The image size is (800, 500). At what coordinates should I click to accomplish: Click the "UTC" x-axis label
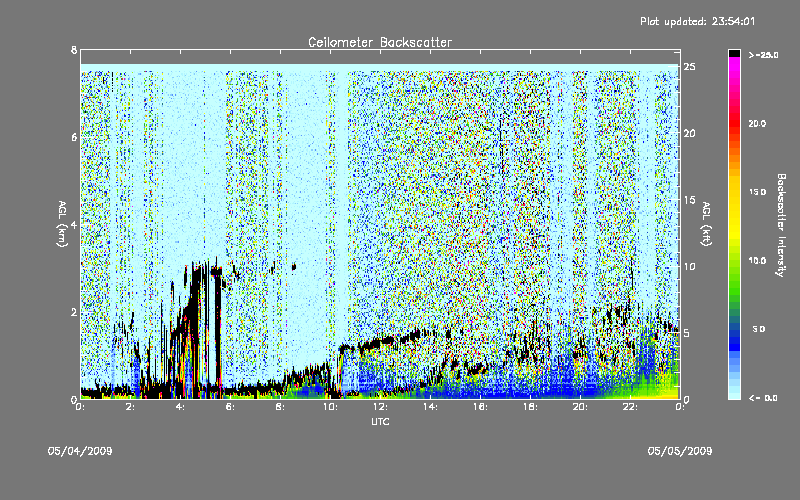[x=380, y=421]
